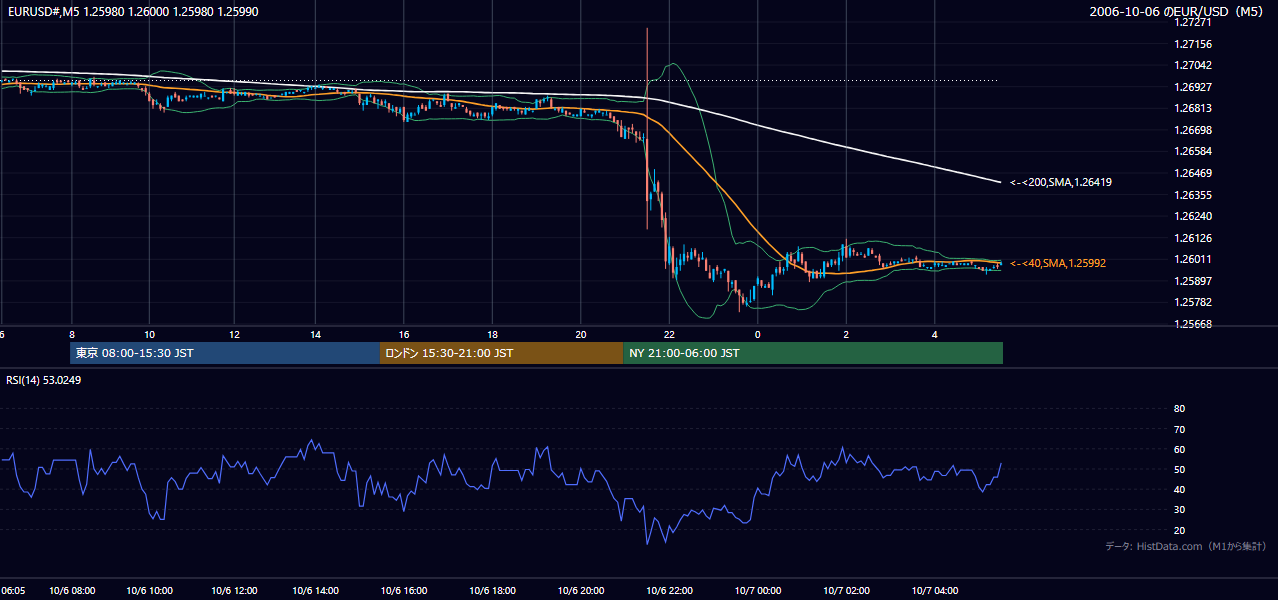Click price axis label 1.26240
The image size is (1278, 600).
(1194, 216)
